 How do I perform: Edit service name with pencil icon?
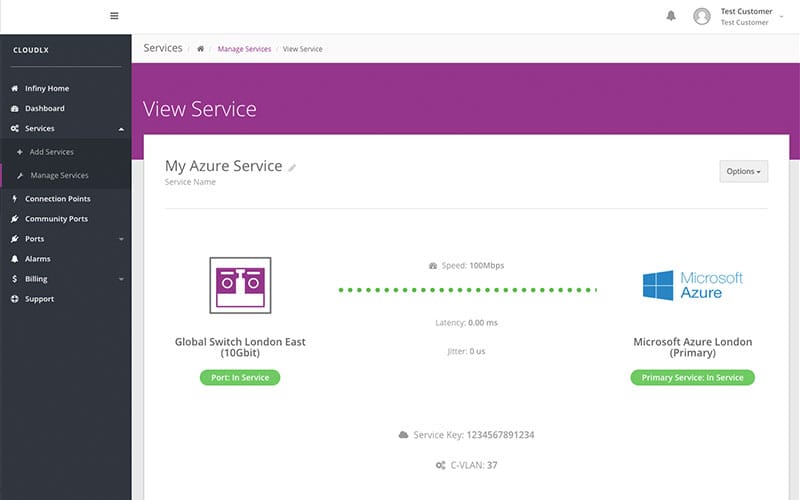(292, 167)
